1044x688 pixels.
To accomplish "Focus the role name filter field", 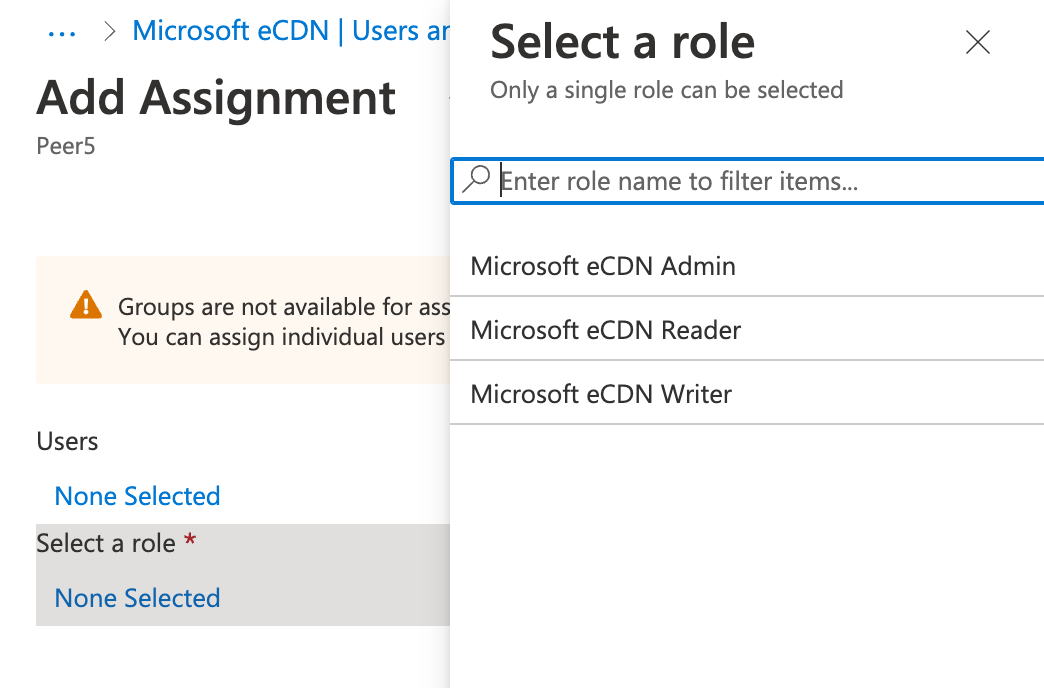I will click(760, 181).
